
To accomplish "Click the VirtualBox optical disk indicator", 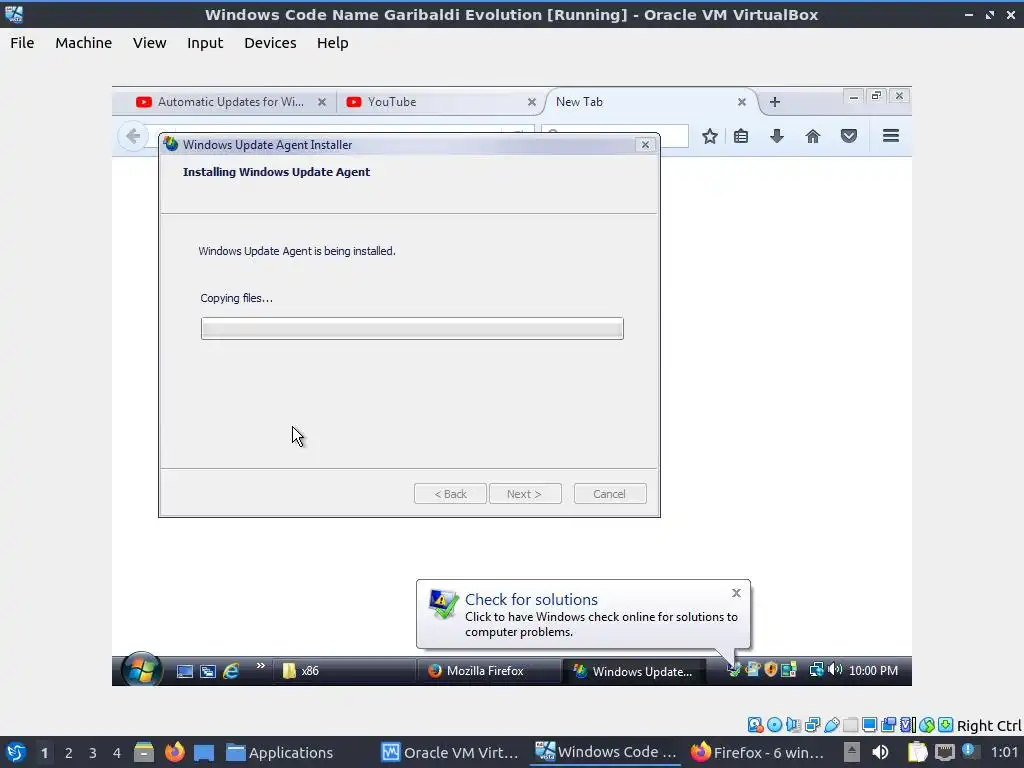I will (775, 725).
